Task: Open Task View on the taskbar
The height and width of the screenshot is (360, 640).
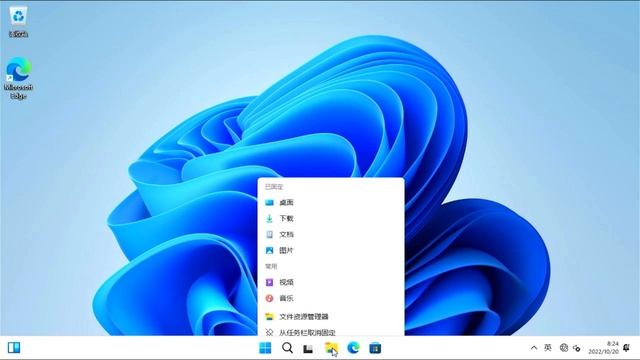Action: click(x=308, y=349)
